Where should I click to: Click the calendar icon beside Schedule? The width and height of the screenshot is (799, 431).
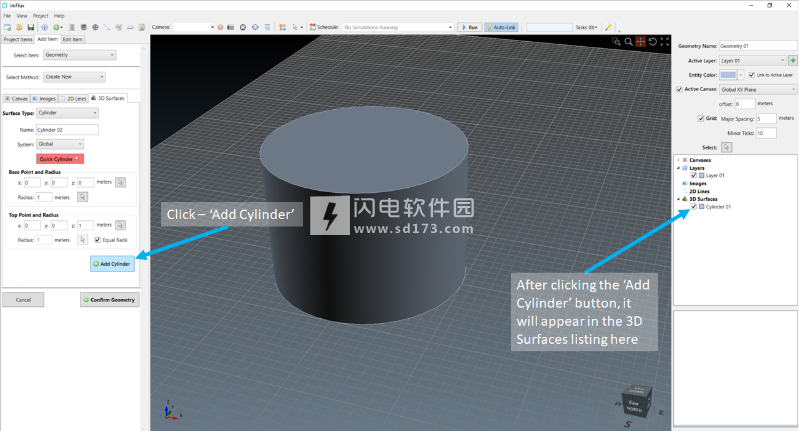(x=313, y=27)
